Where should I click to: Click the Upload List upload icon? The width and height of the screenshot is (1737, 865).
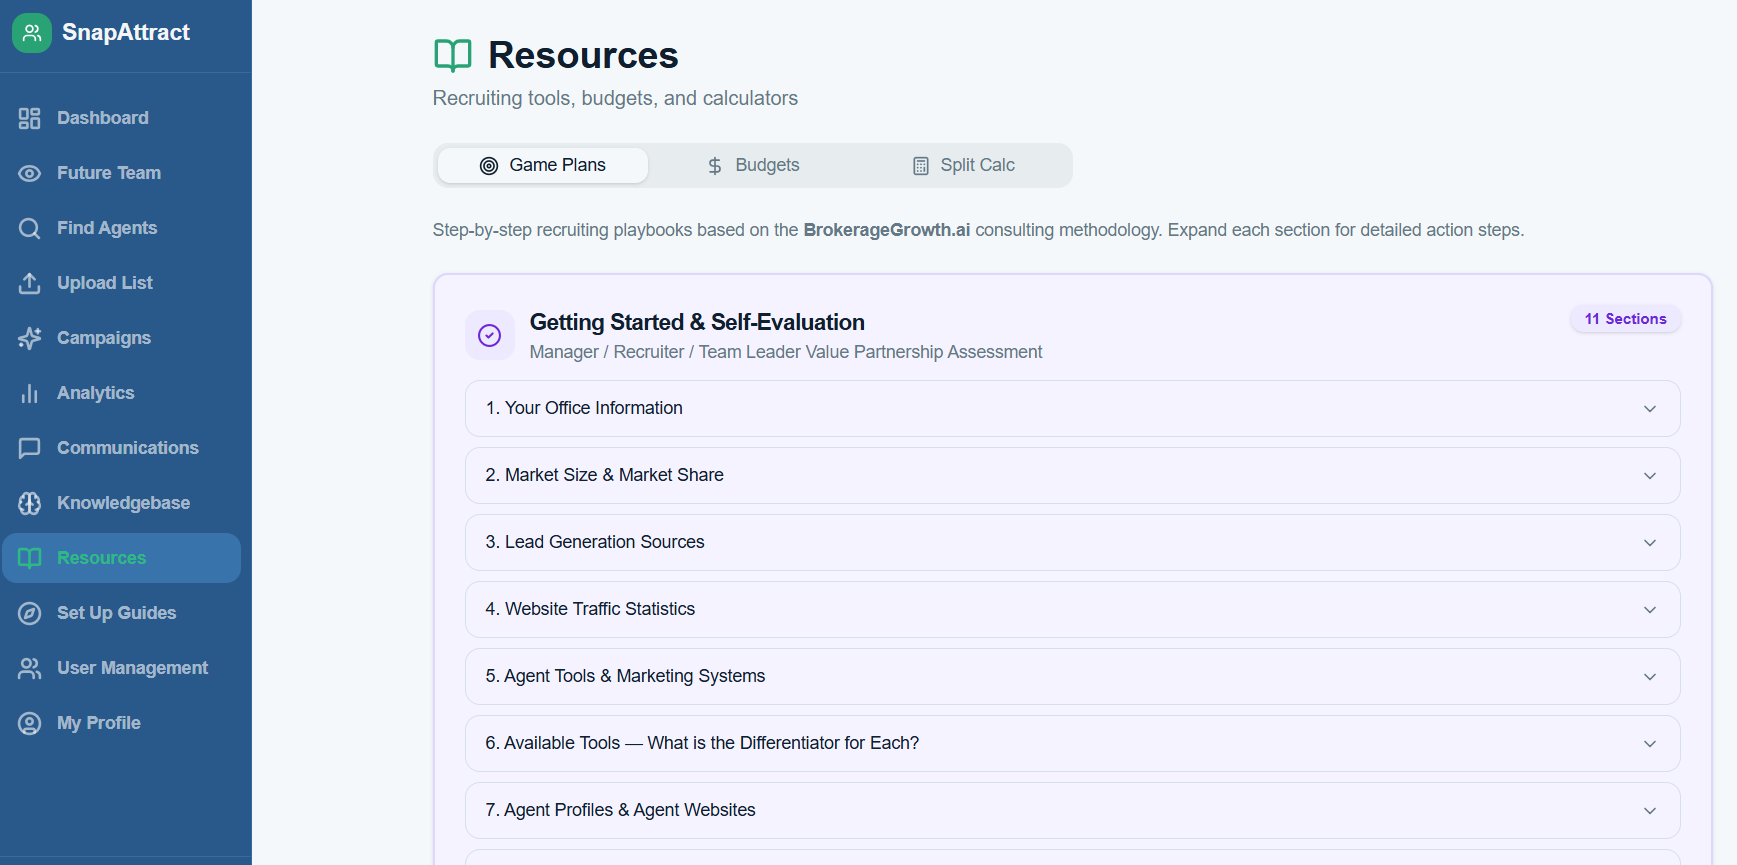pos(30,283)
